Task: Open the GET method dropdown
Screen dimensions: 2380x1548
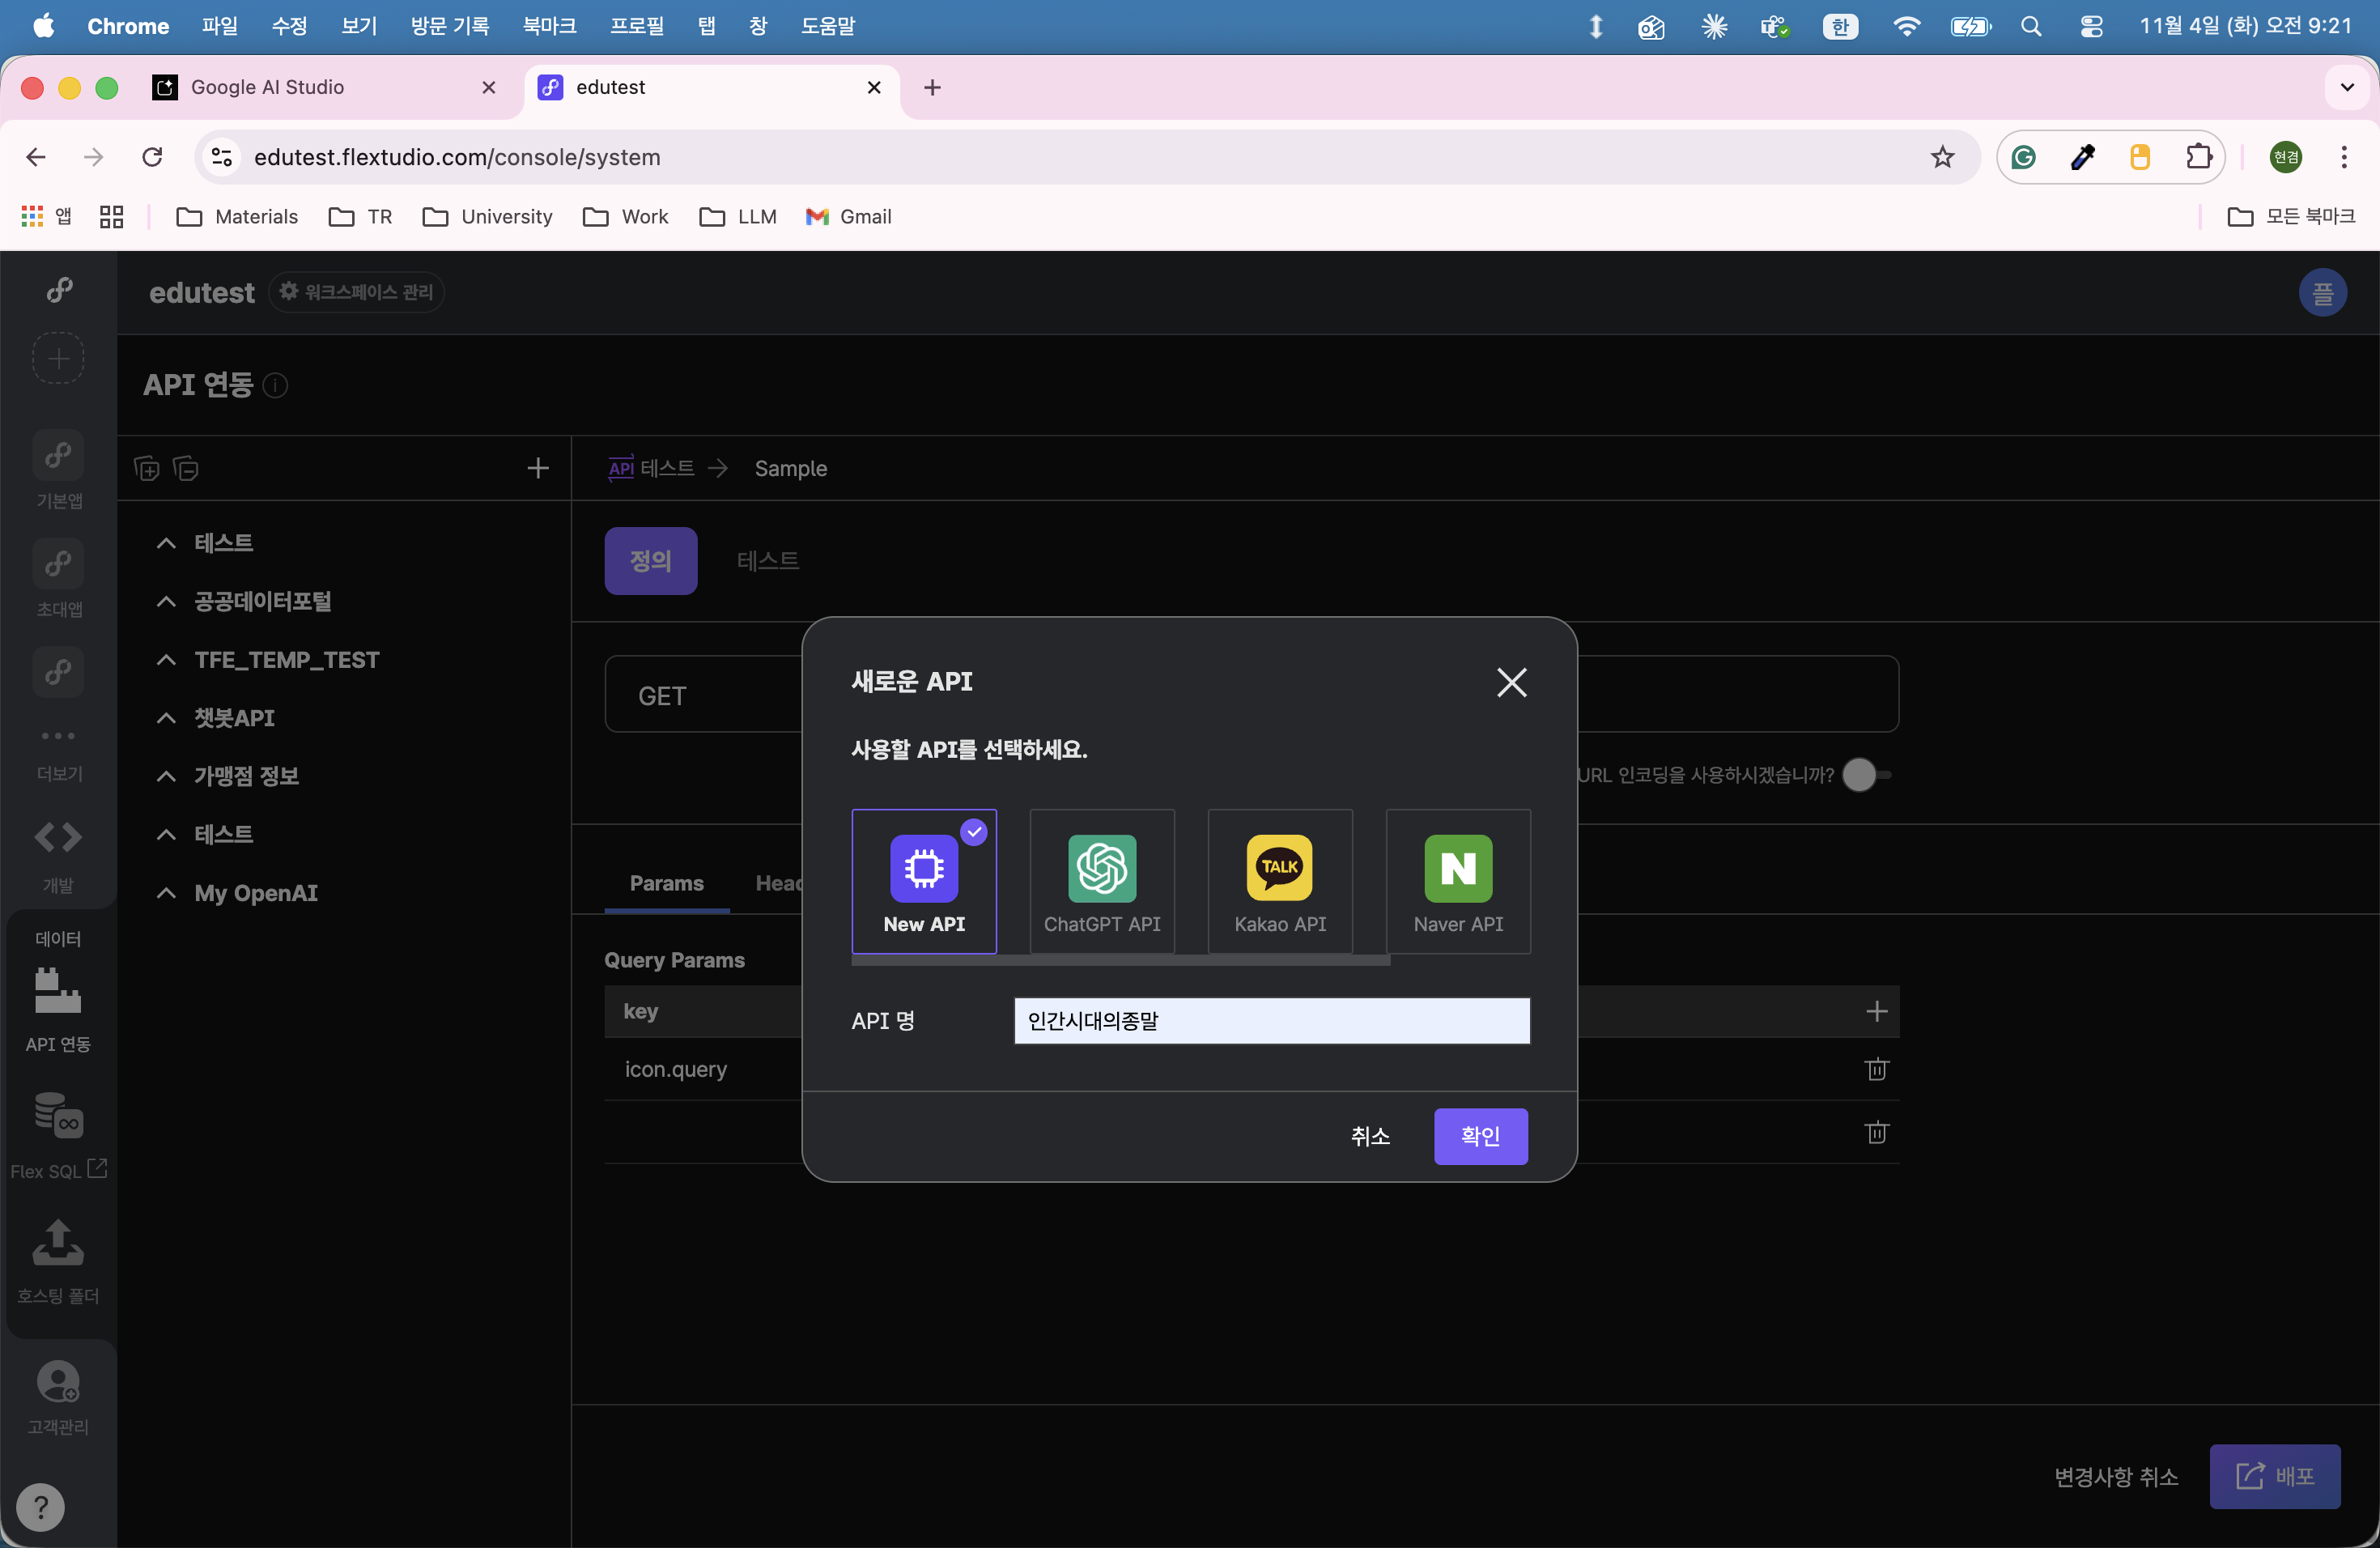Action: (x=704, y=695)
